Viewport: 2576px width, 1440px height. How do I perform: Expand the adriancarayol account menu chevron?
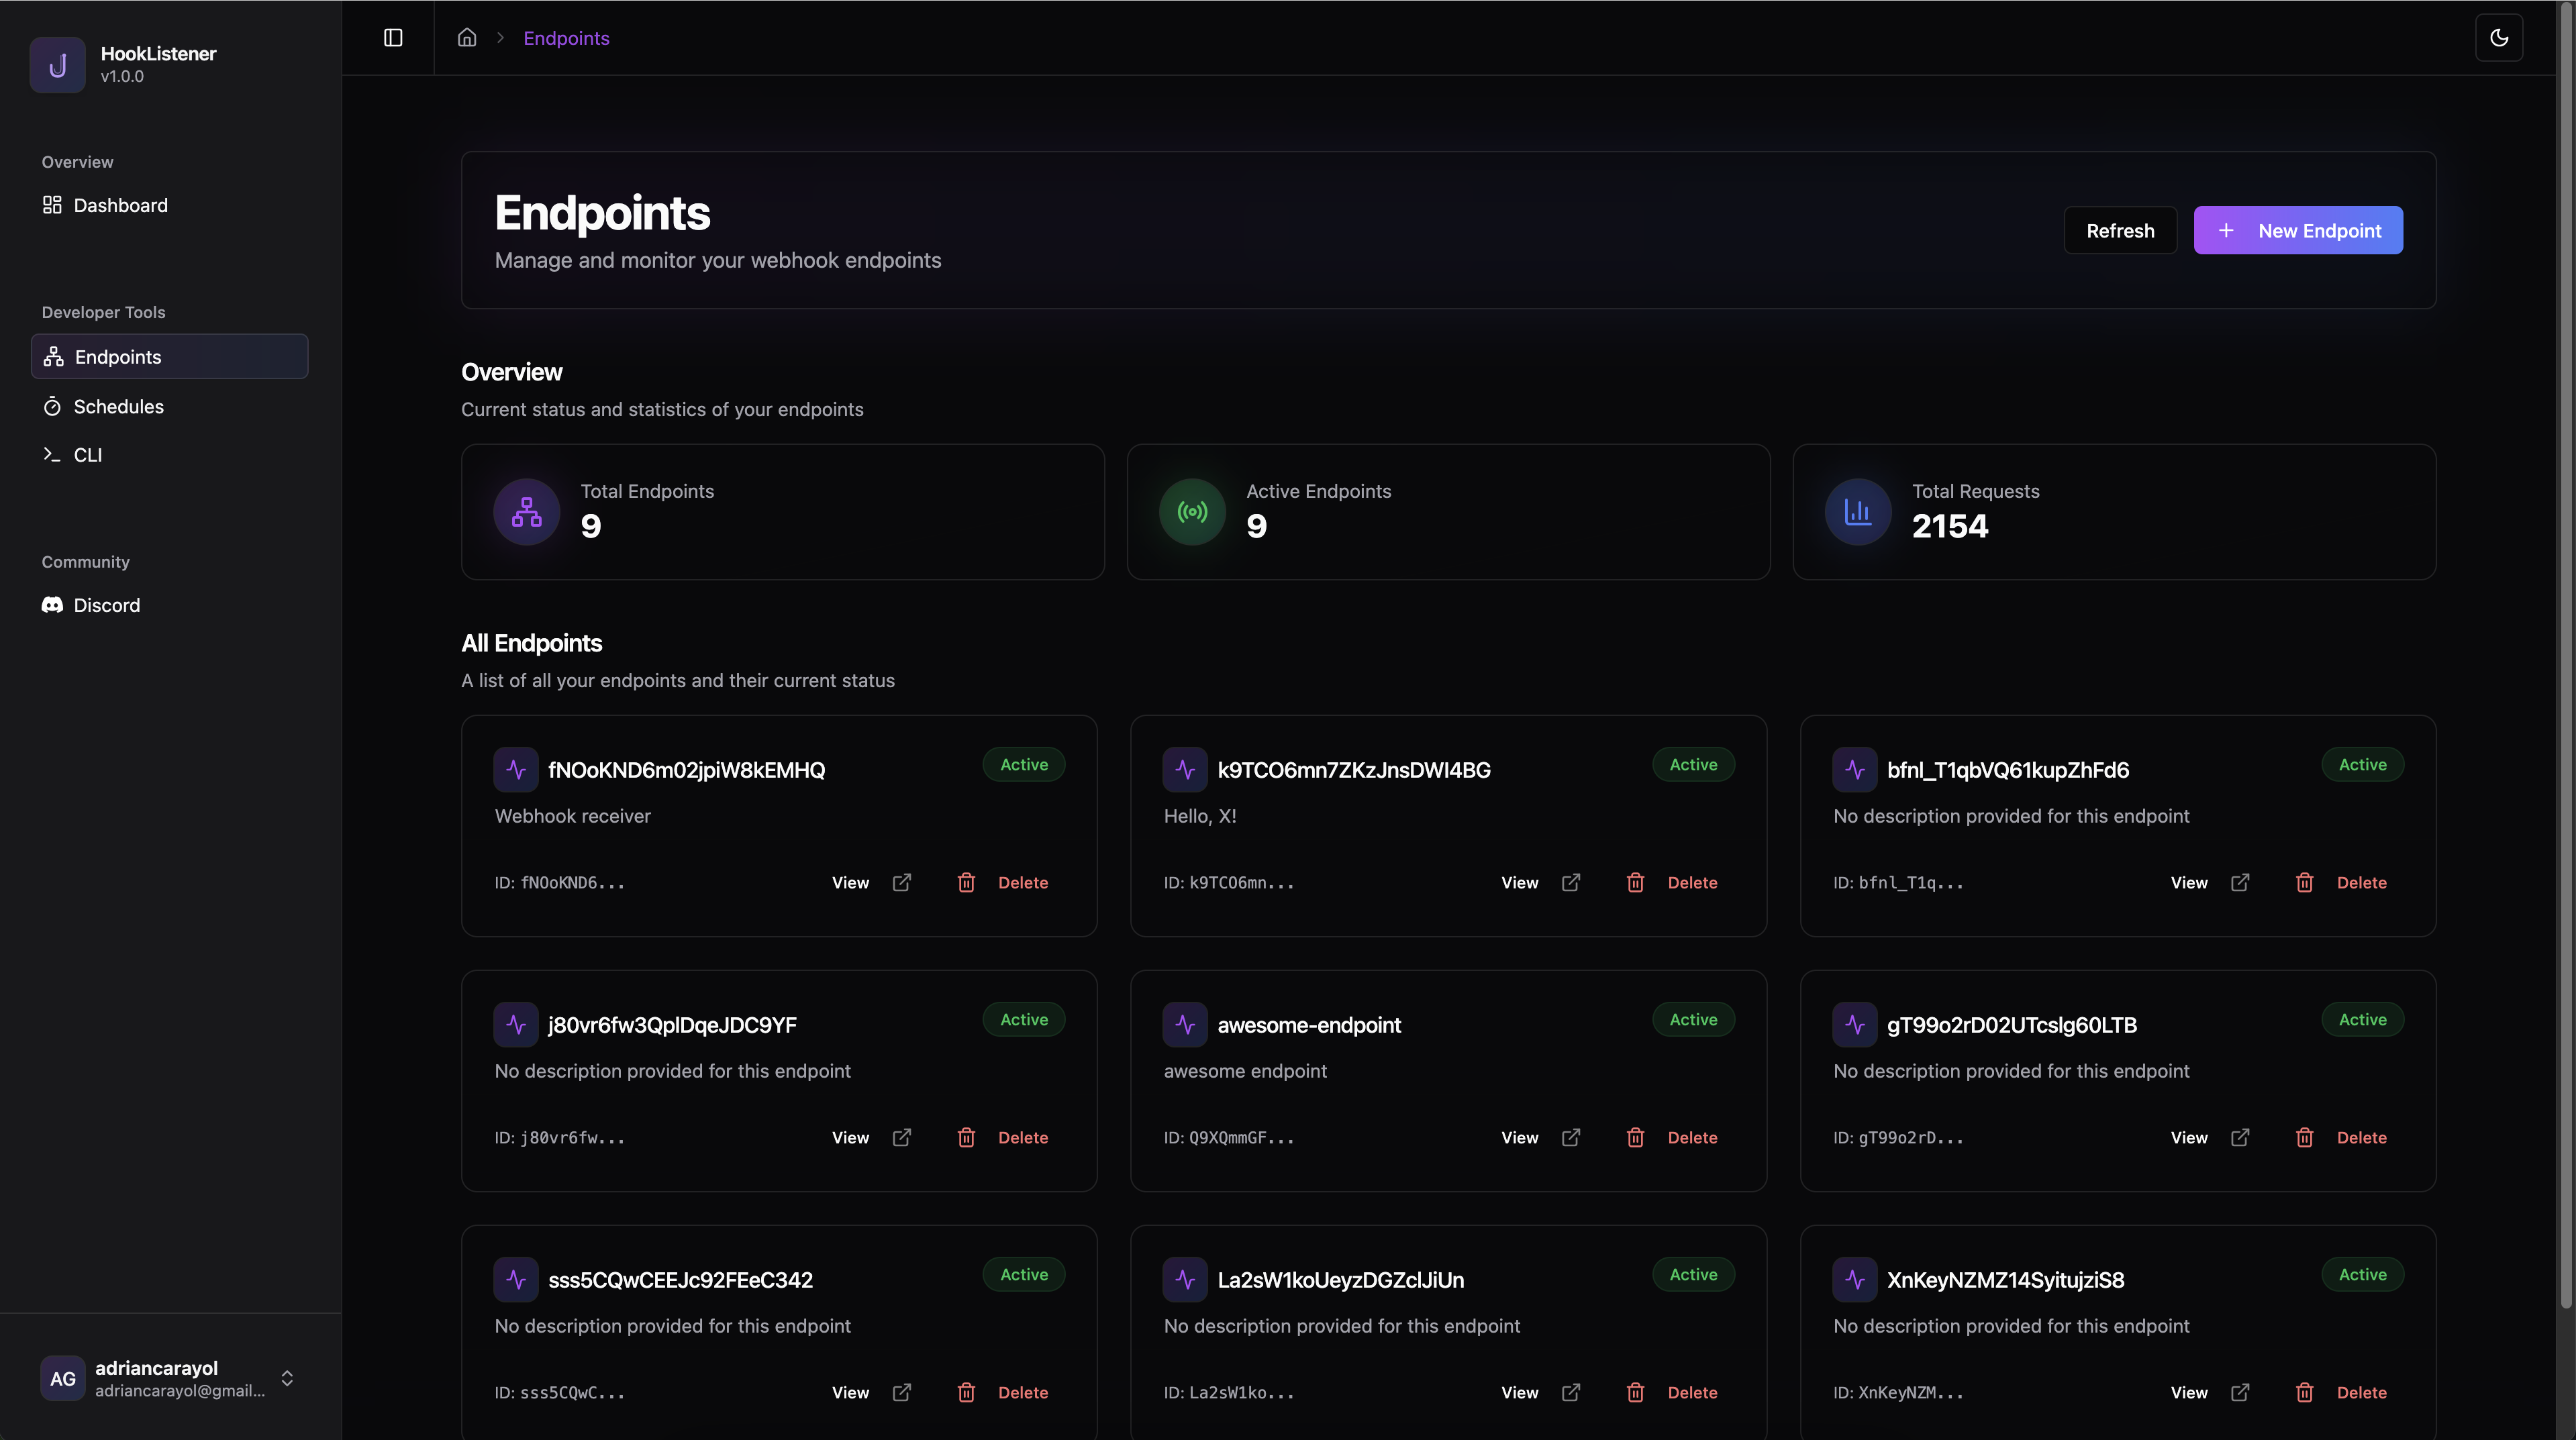point(287,1378)
